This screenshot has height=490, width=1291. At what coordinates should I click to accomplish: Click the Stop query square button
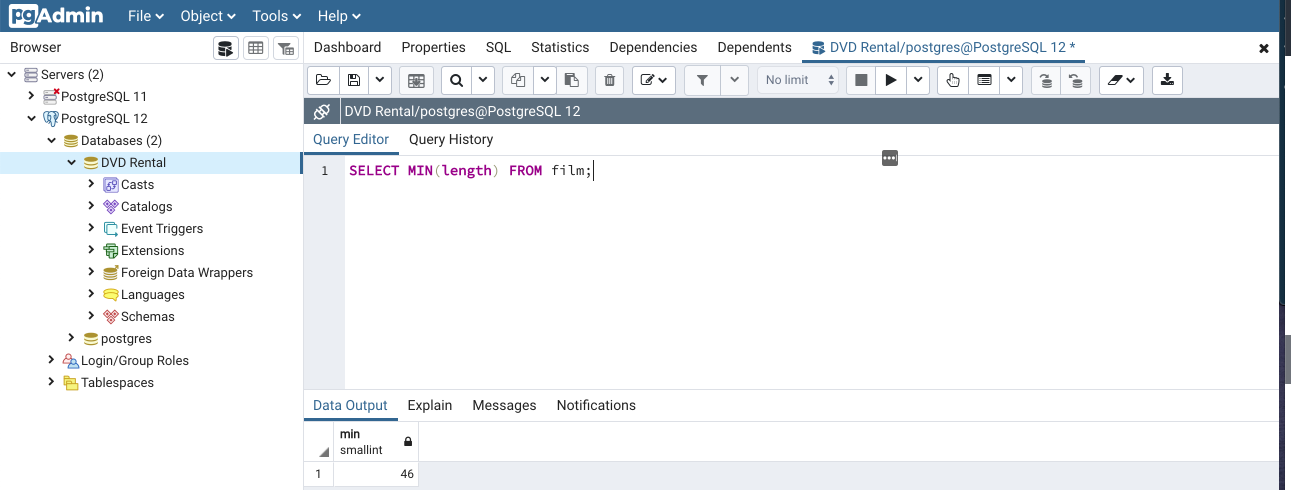click(860, 80)
